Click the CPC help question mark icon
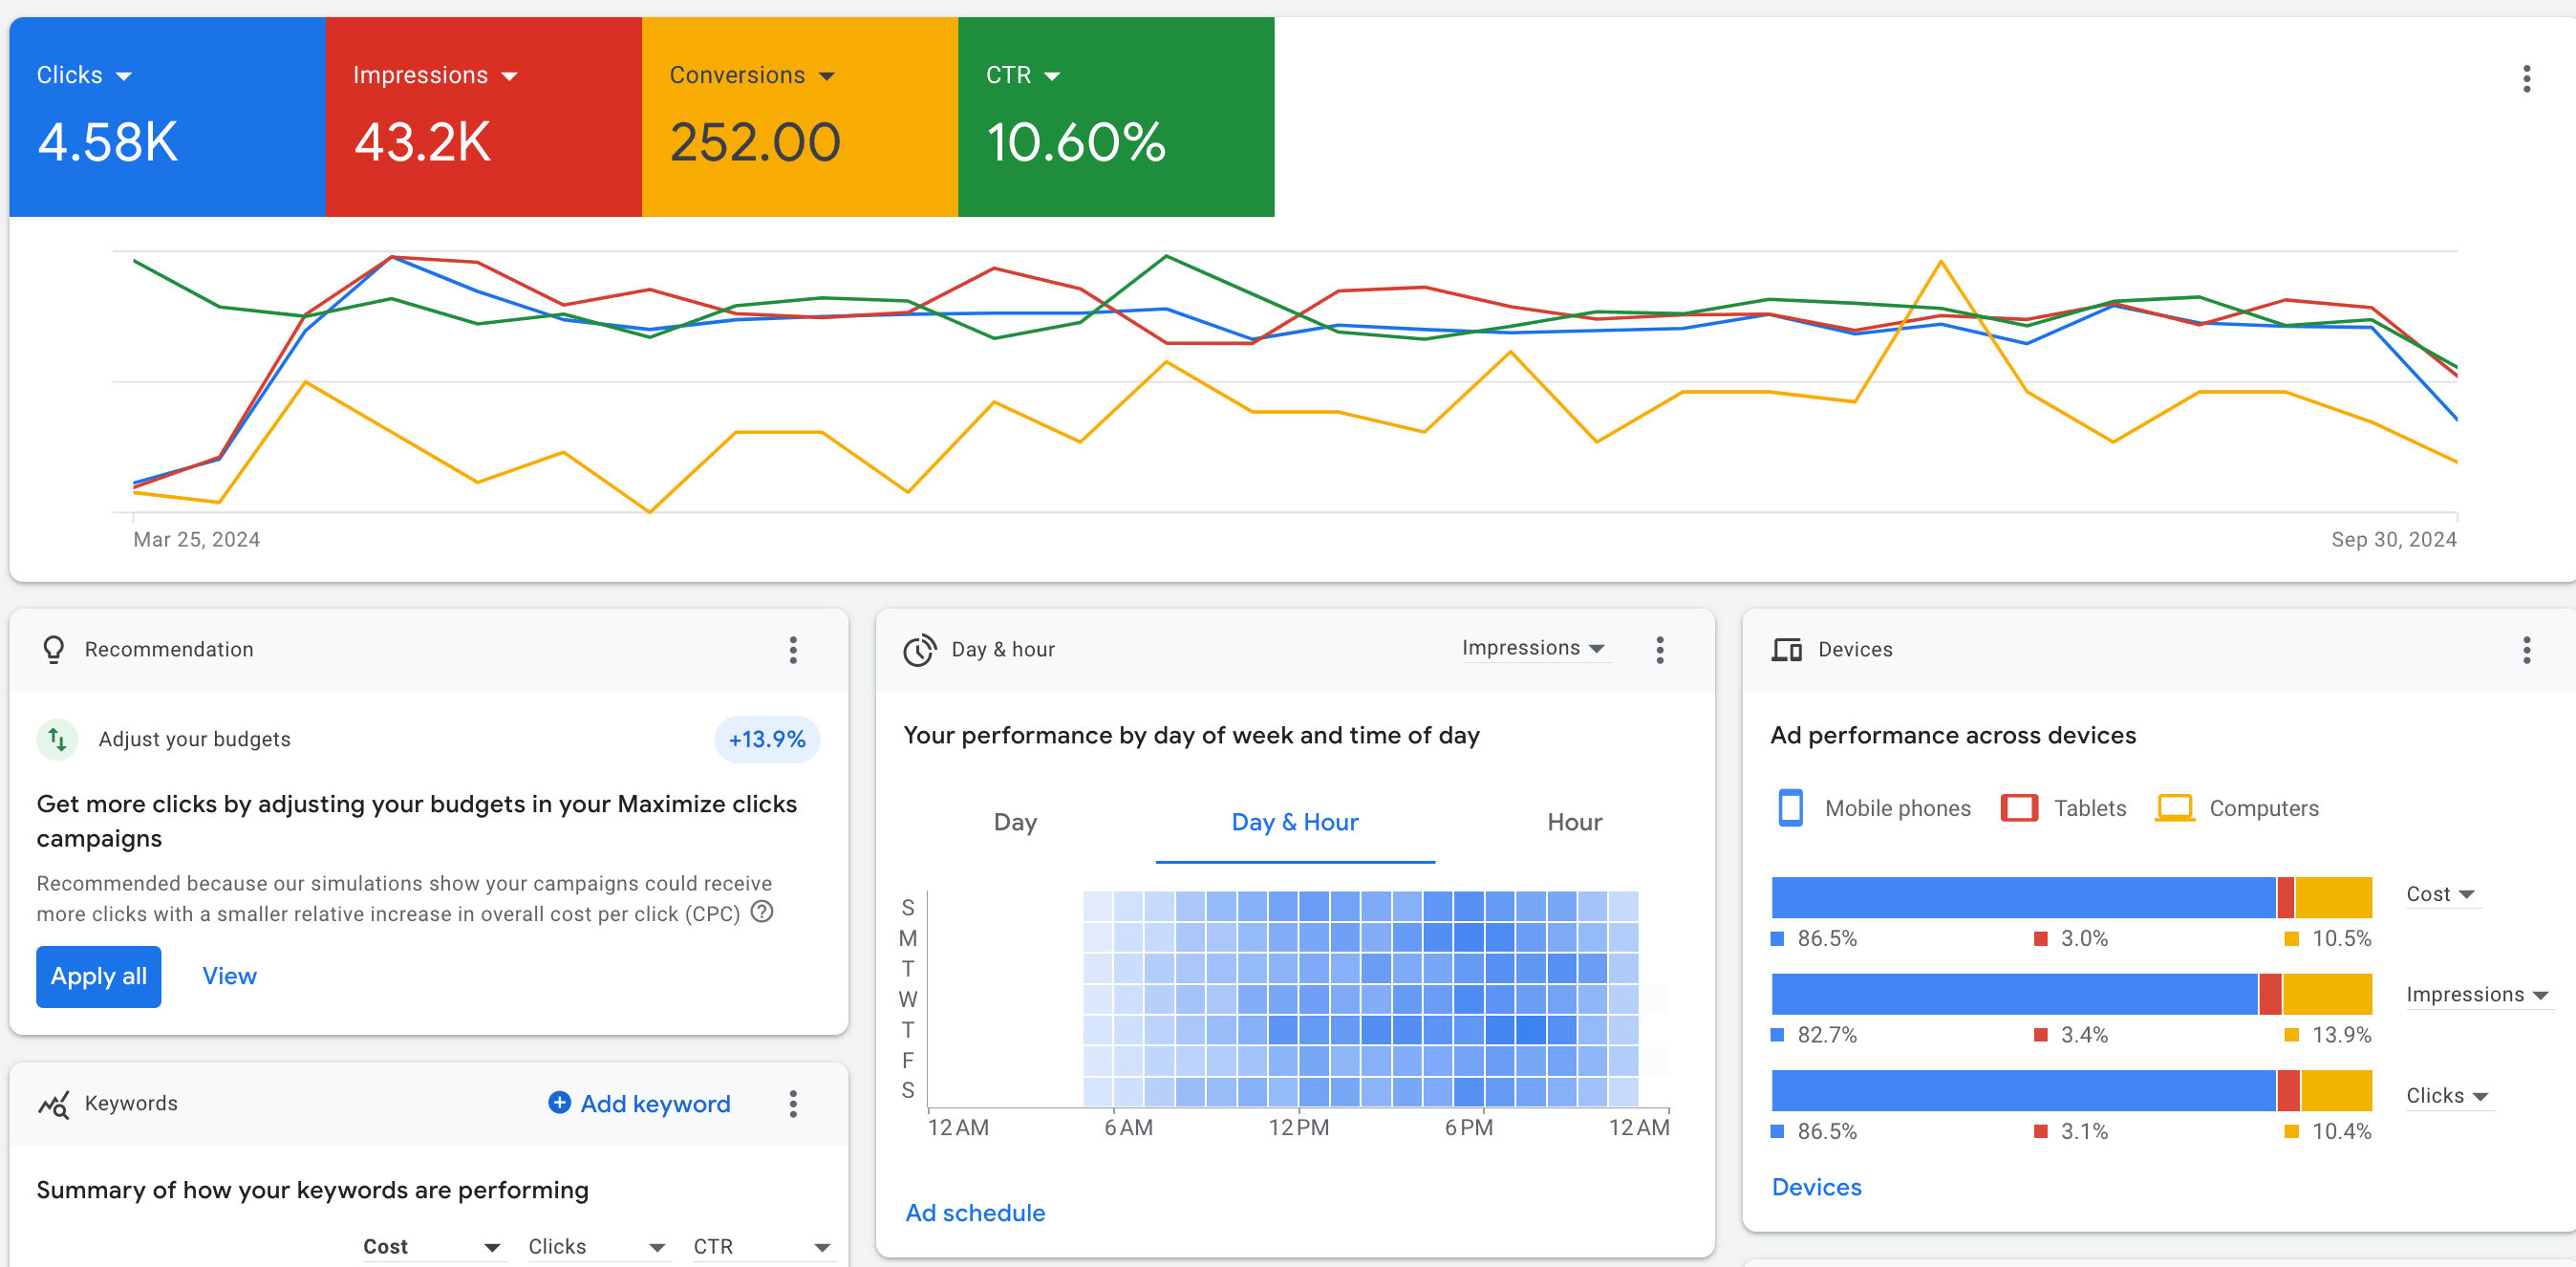The height and width of the screenshot is (1267, 2576). pos(762,912)
